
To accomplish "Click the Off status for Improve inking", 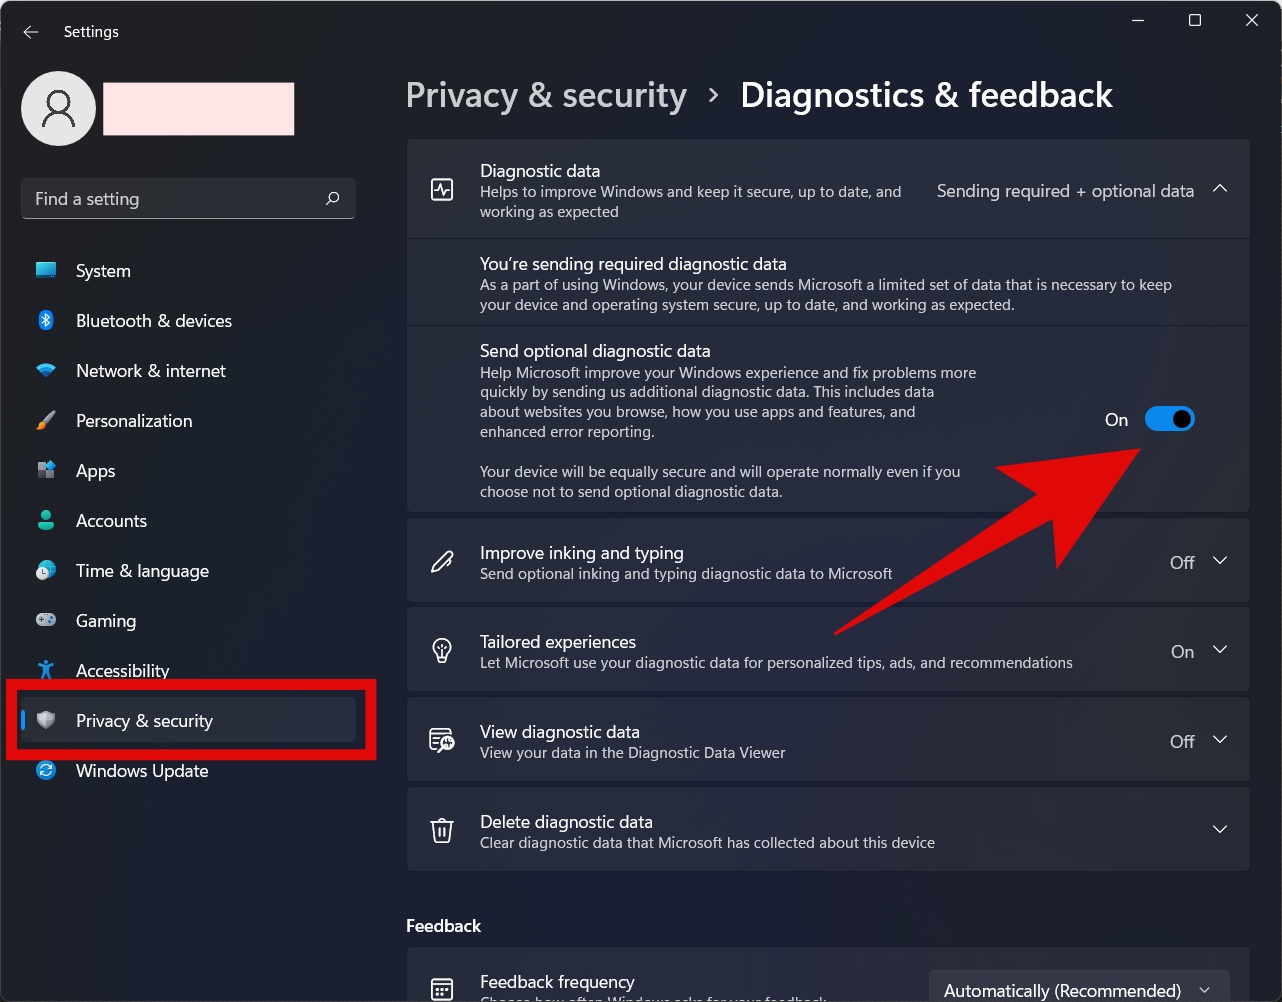I will (1182, 563).
